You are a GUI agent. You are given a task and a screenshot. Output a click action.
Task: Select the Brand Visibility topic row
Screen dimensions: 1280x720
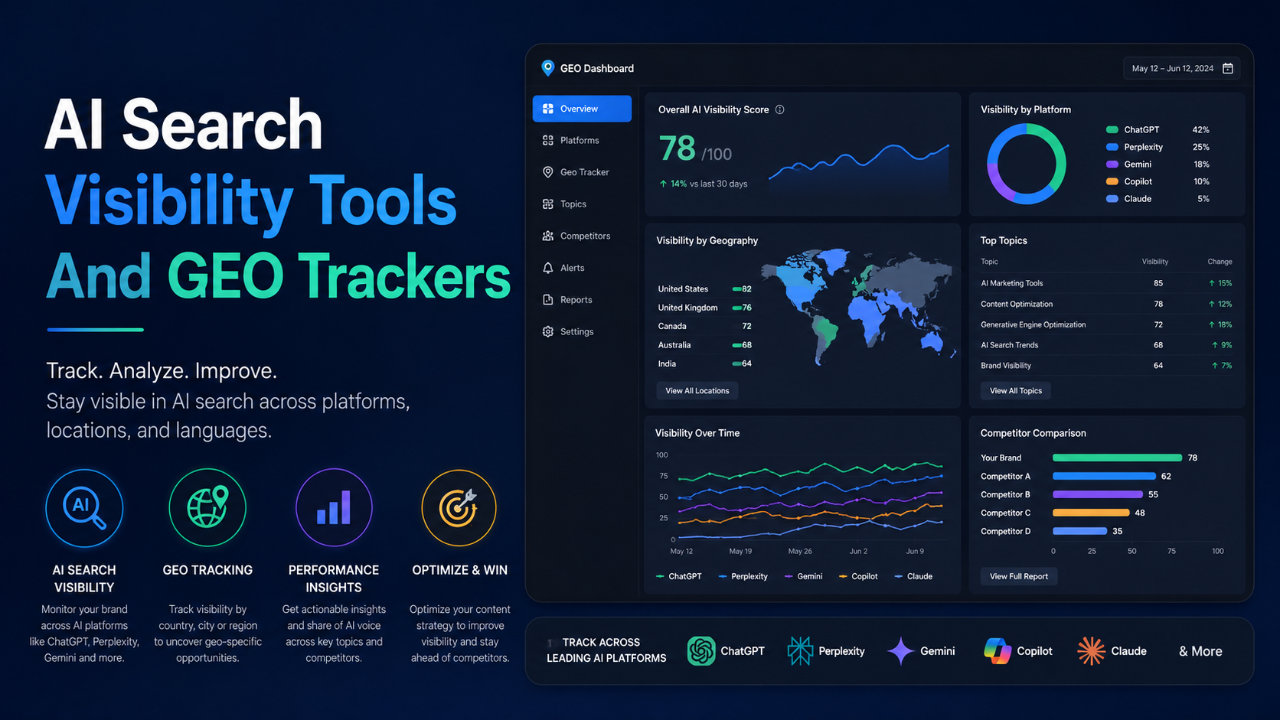tap(1107, 365)
